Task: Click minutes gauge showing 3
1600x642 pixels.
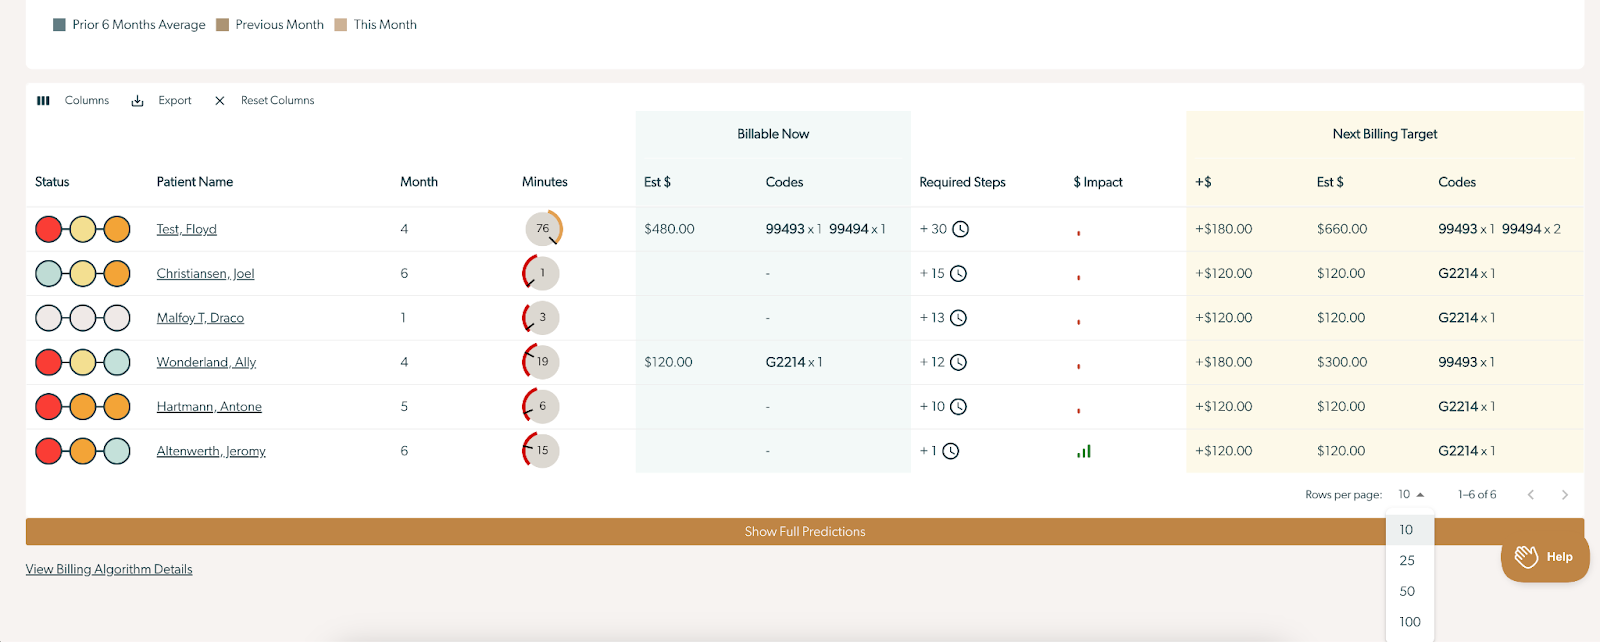Action: tap(541, 318)
